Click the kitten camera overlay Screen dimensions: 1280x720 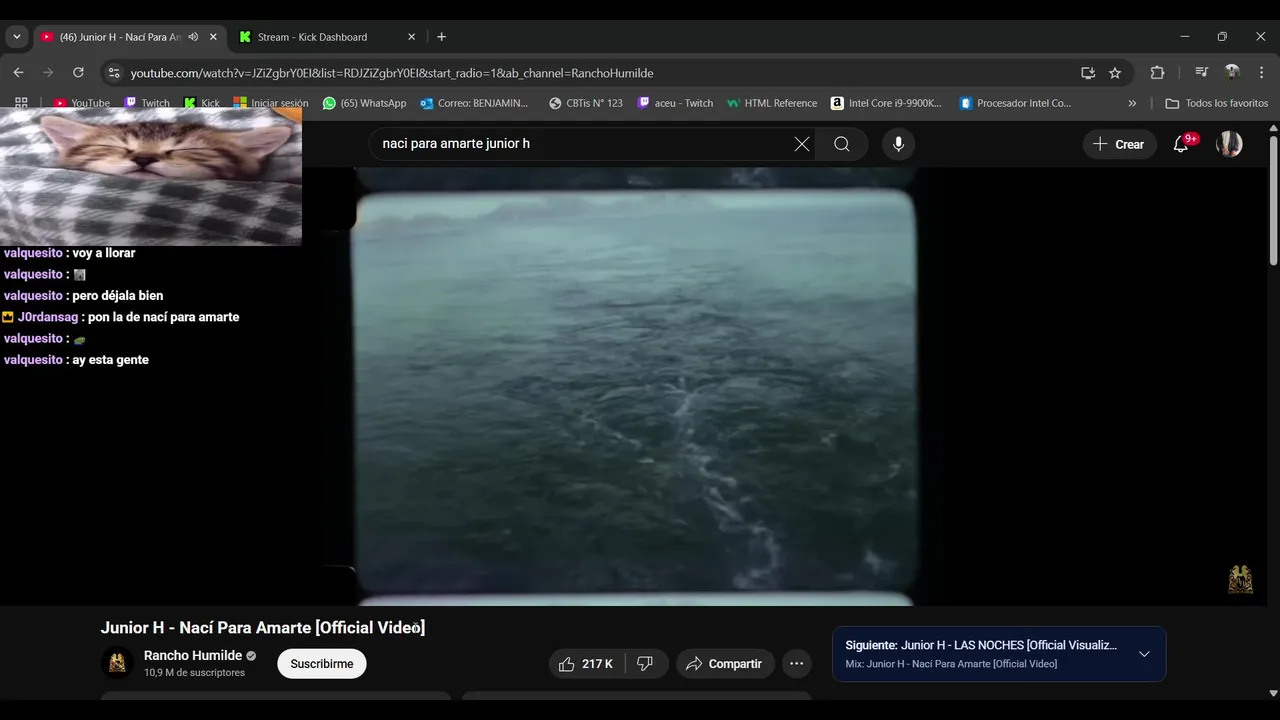point(150,176)
